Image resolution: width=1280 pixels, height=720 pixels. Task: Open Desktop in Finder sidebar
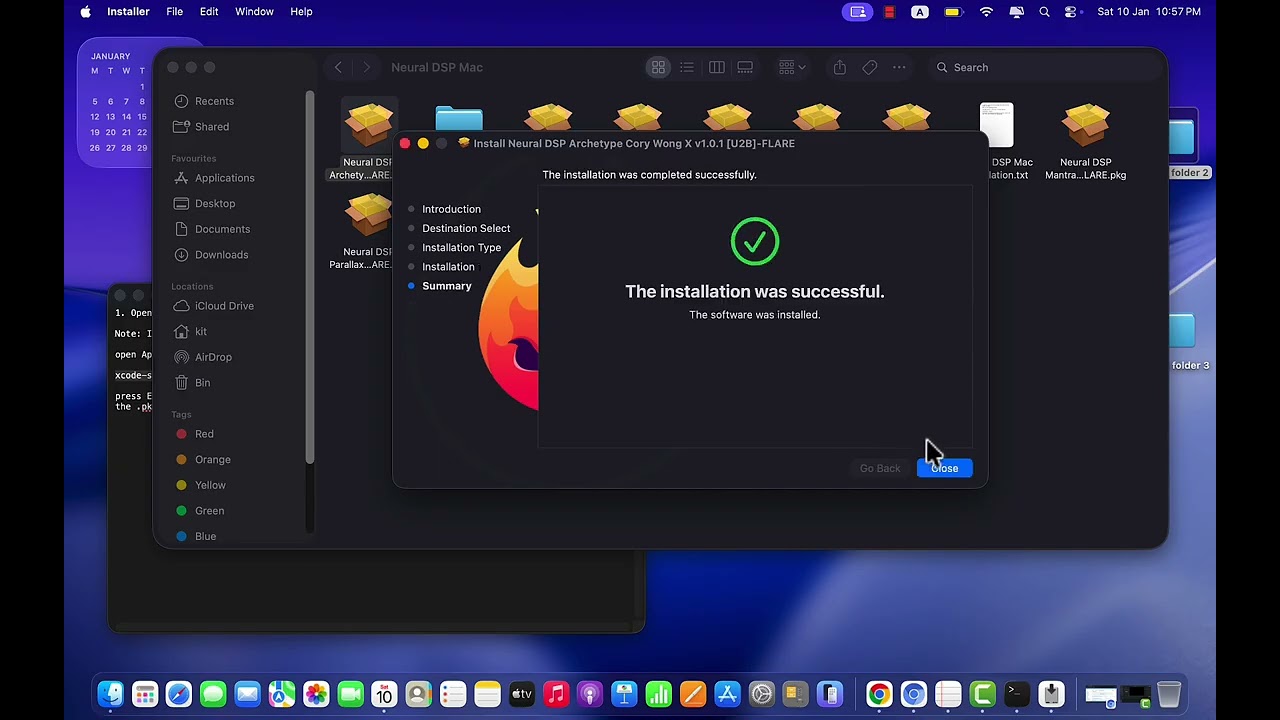pyautogui.click(x=215, y=204)
